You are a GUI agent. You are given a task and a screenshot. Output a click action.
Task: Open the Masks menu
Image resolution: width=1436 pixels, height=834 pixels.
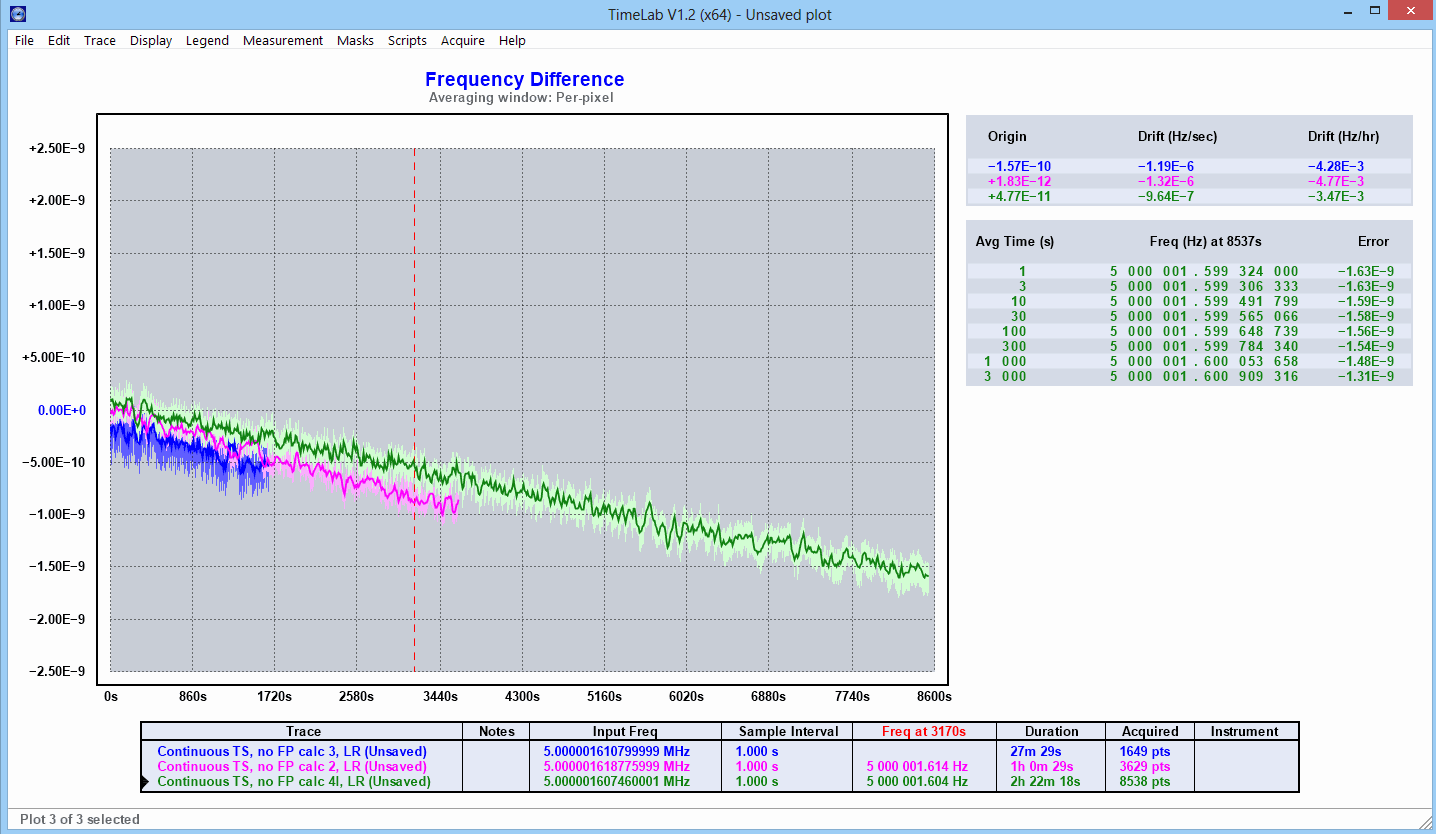point(355,41)
